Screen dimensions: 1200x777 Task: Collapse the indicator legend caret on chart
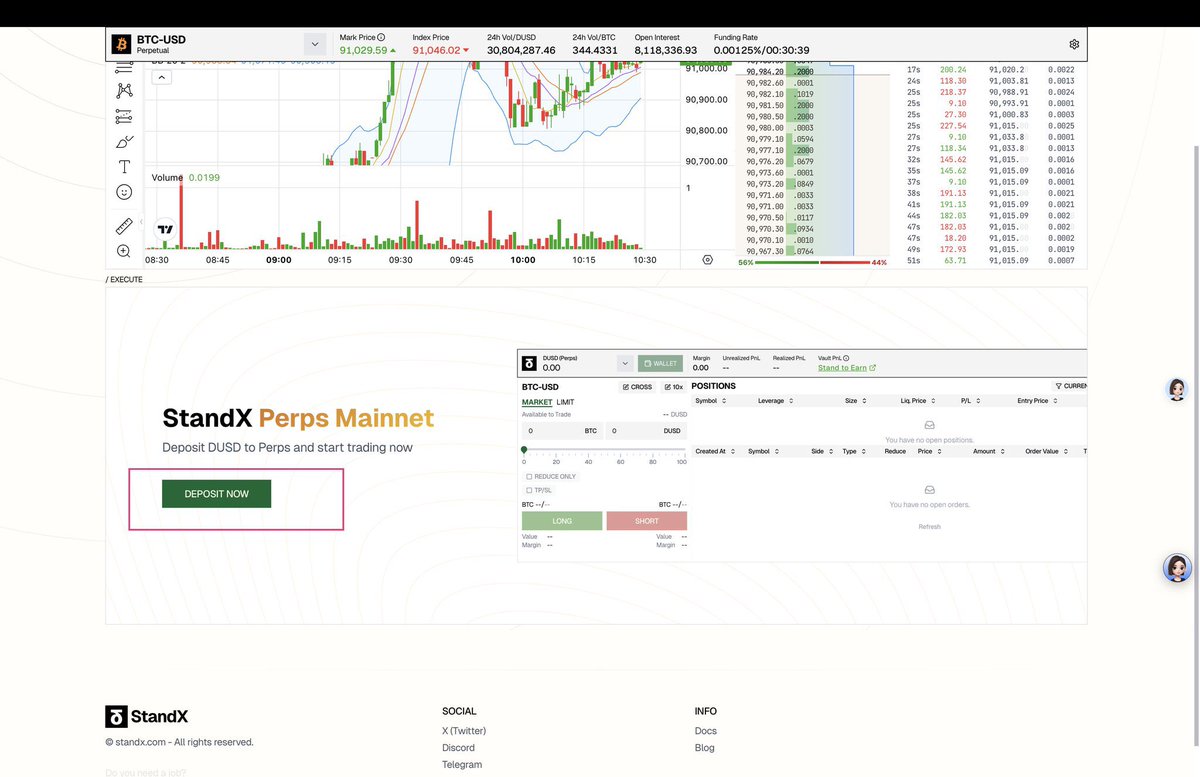click(161, 78)
